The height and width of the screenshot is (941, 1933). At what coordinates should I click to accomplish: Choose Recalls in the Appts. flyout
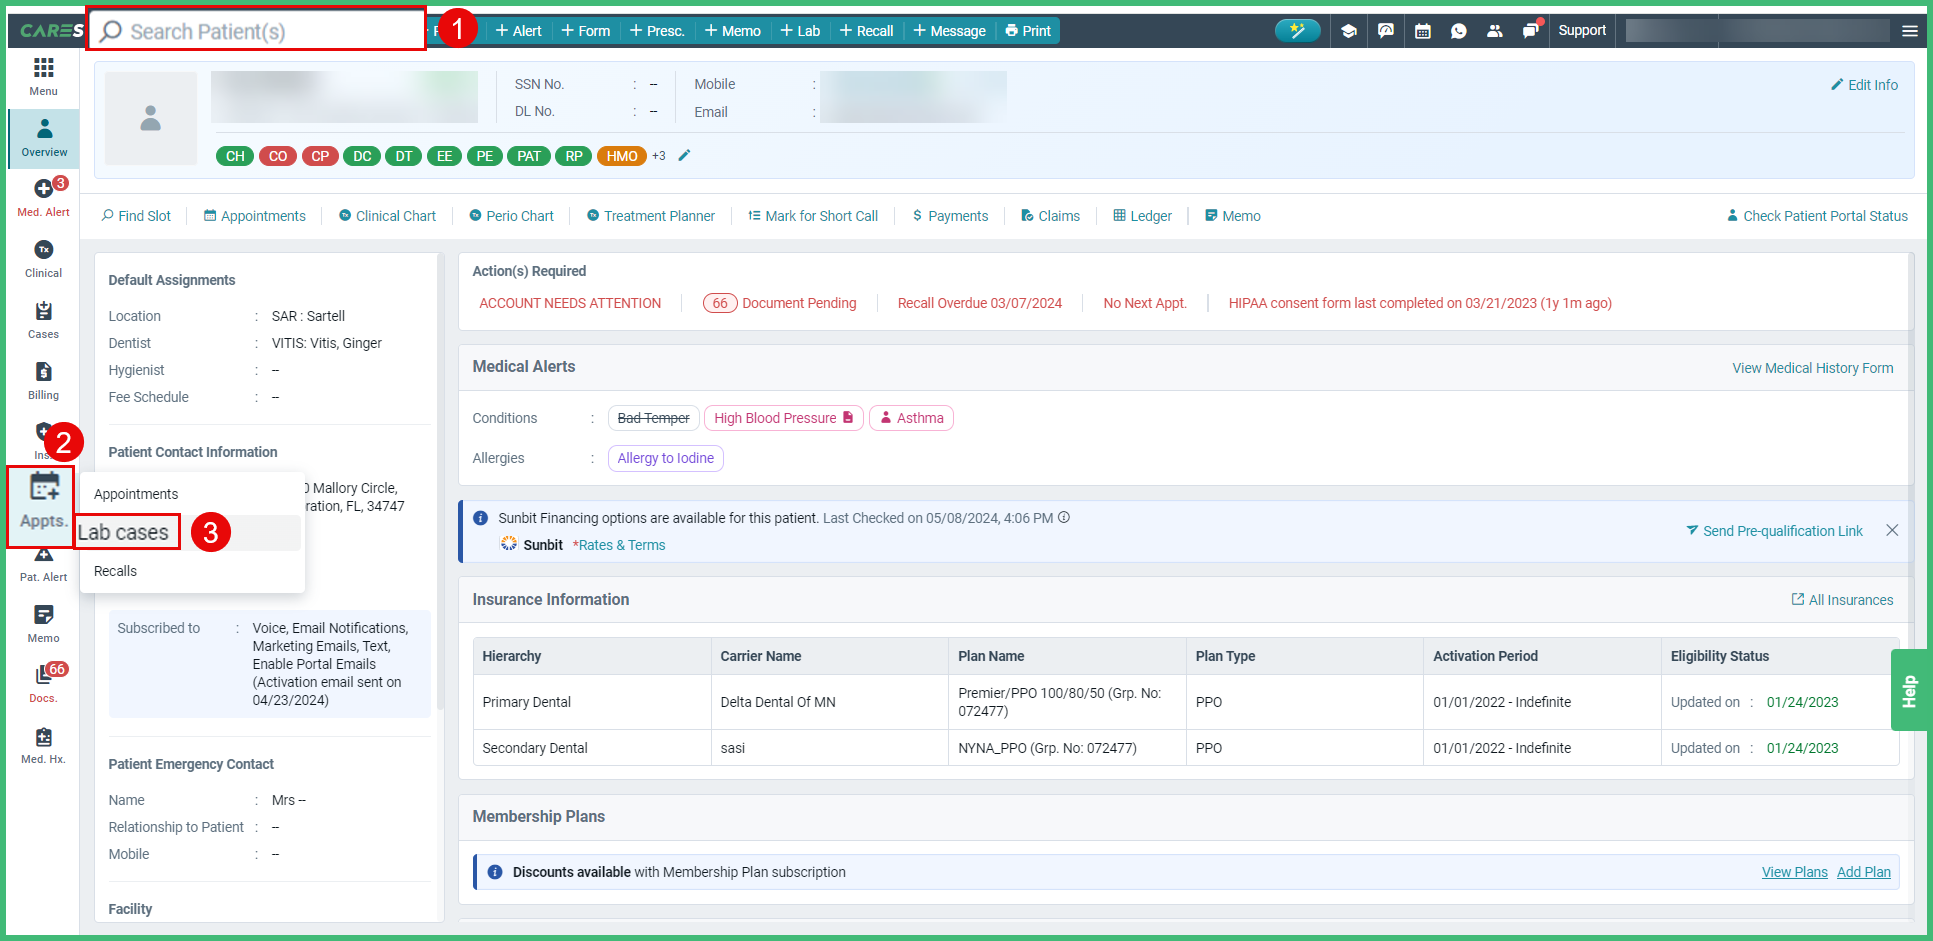(x=115, y=571)
